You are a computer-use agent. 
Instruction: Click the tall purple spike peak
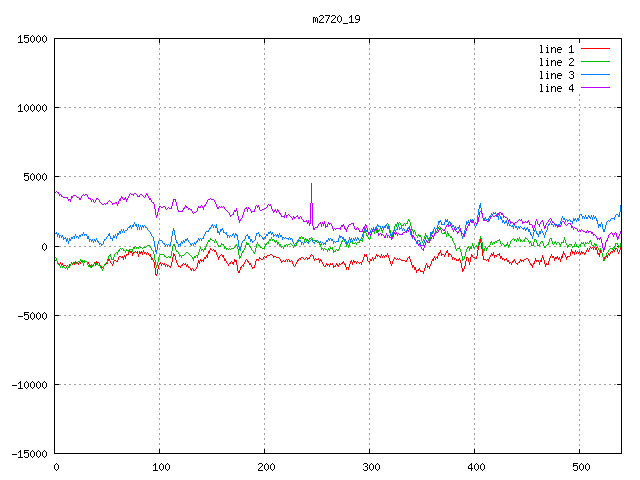tap(311, 184)
